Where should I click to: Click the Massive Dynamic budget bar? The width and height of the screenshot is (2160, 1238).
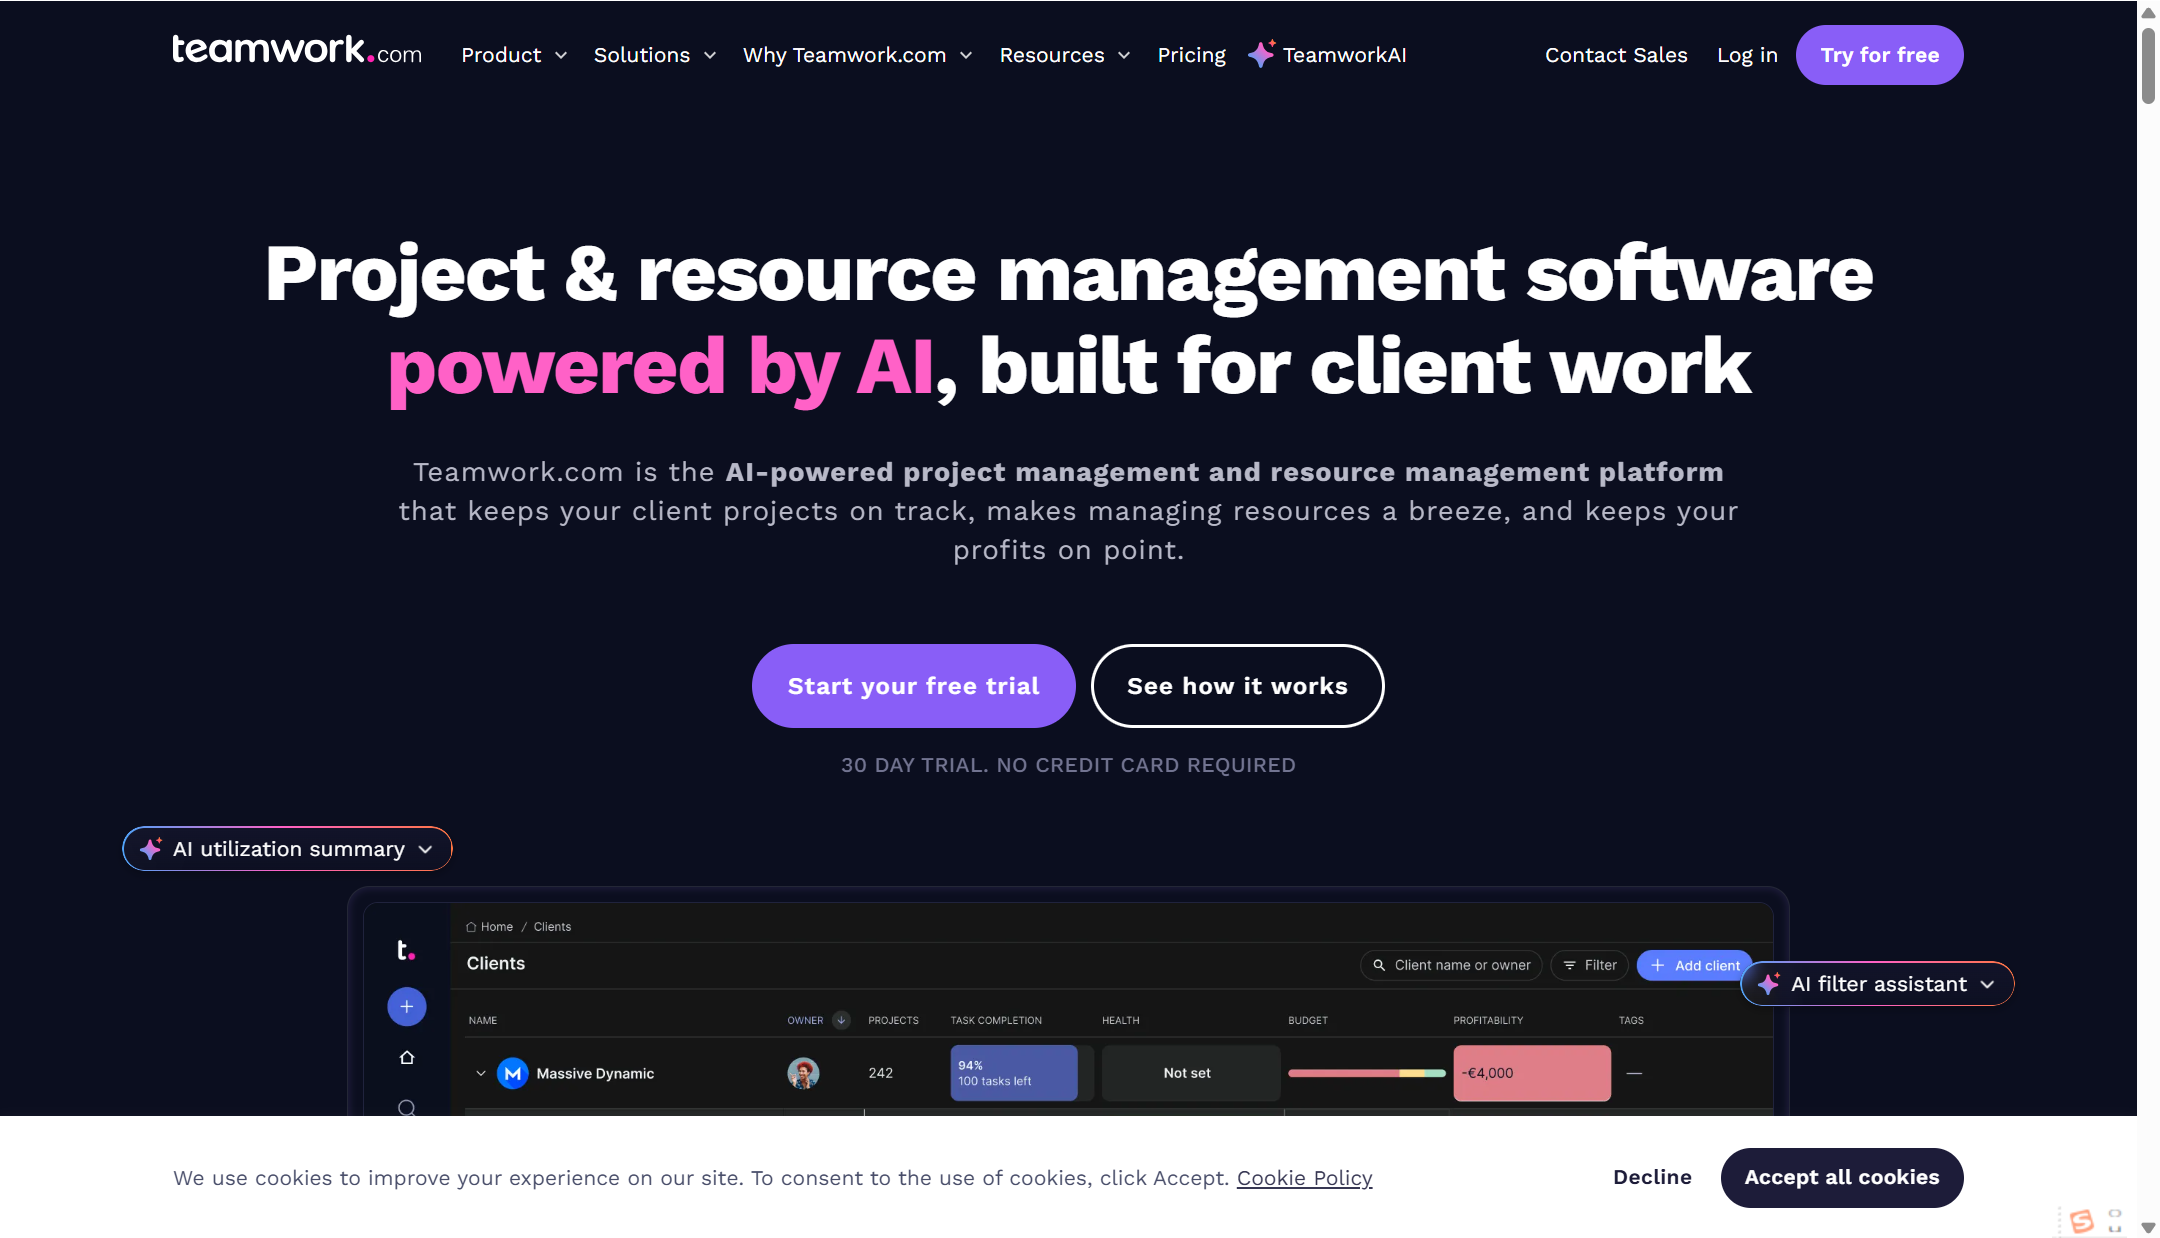pyautogui.click(x=1366, y=1073)
